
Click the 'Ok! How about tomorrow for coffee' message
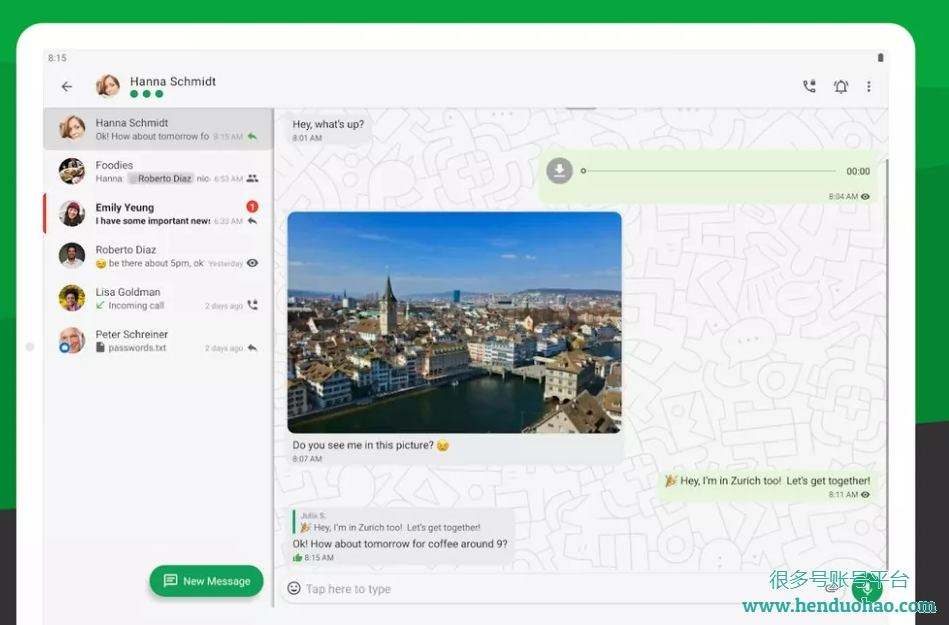point(400,544)
